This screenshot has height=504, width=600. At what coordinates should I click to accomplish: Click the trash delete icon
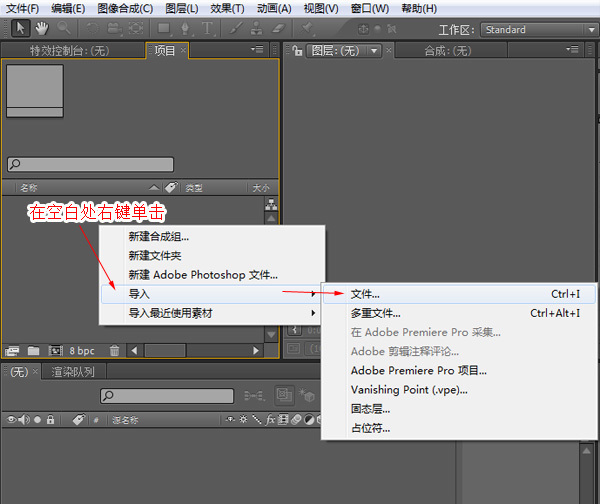114,351
